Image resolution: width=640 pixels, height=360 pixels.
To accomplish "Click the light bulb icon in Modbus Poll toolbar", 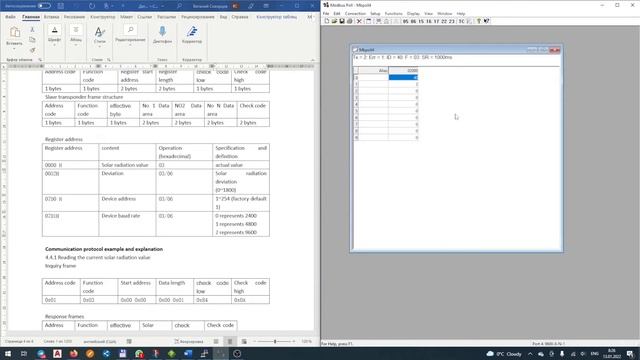I will (479, 21).
